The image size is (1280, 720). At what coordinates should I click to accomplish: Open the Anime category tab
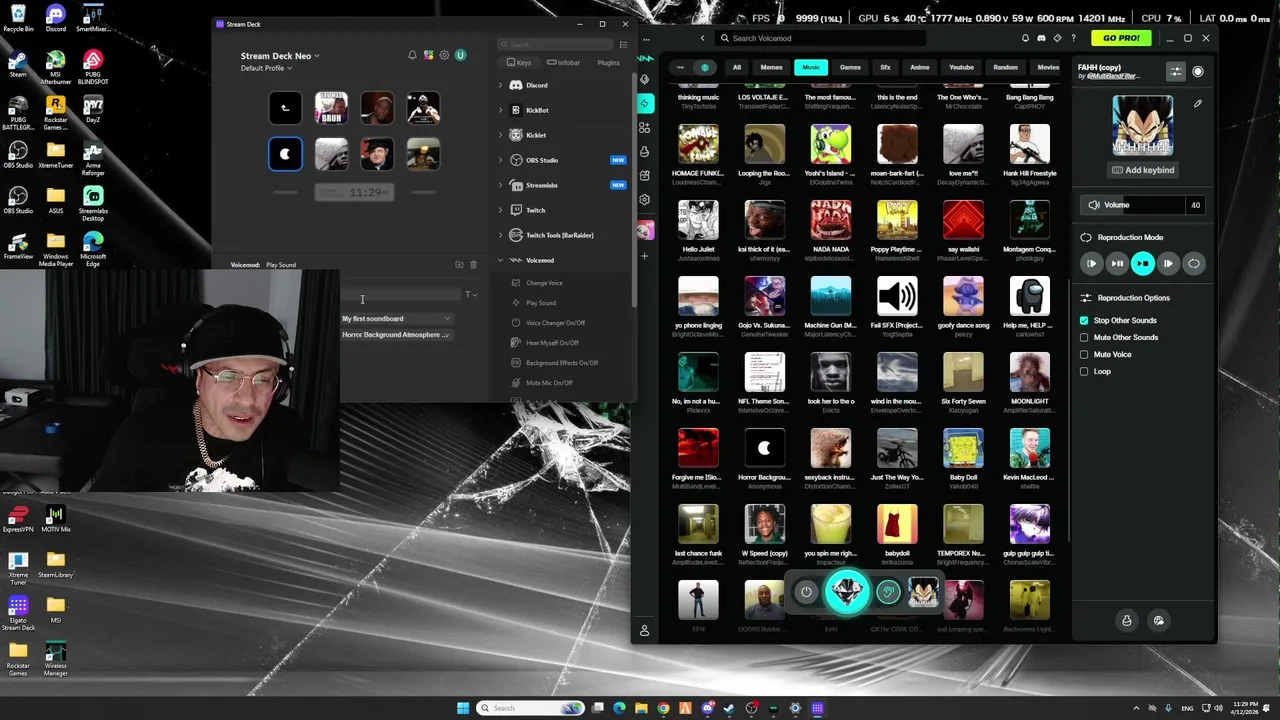920,68
